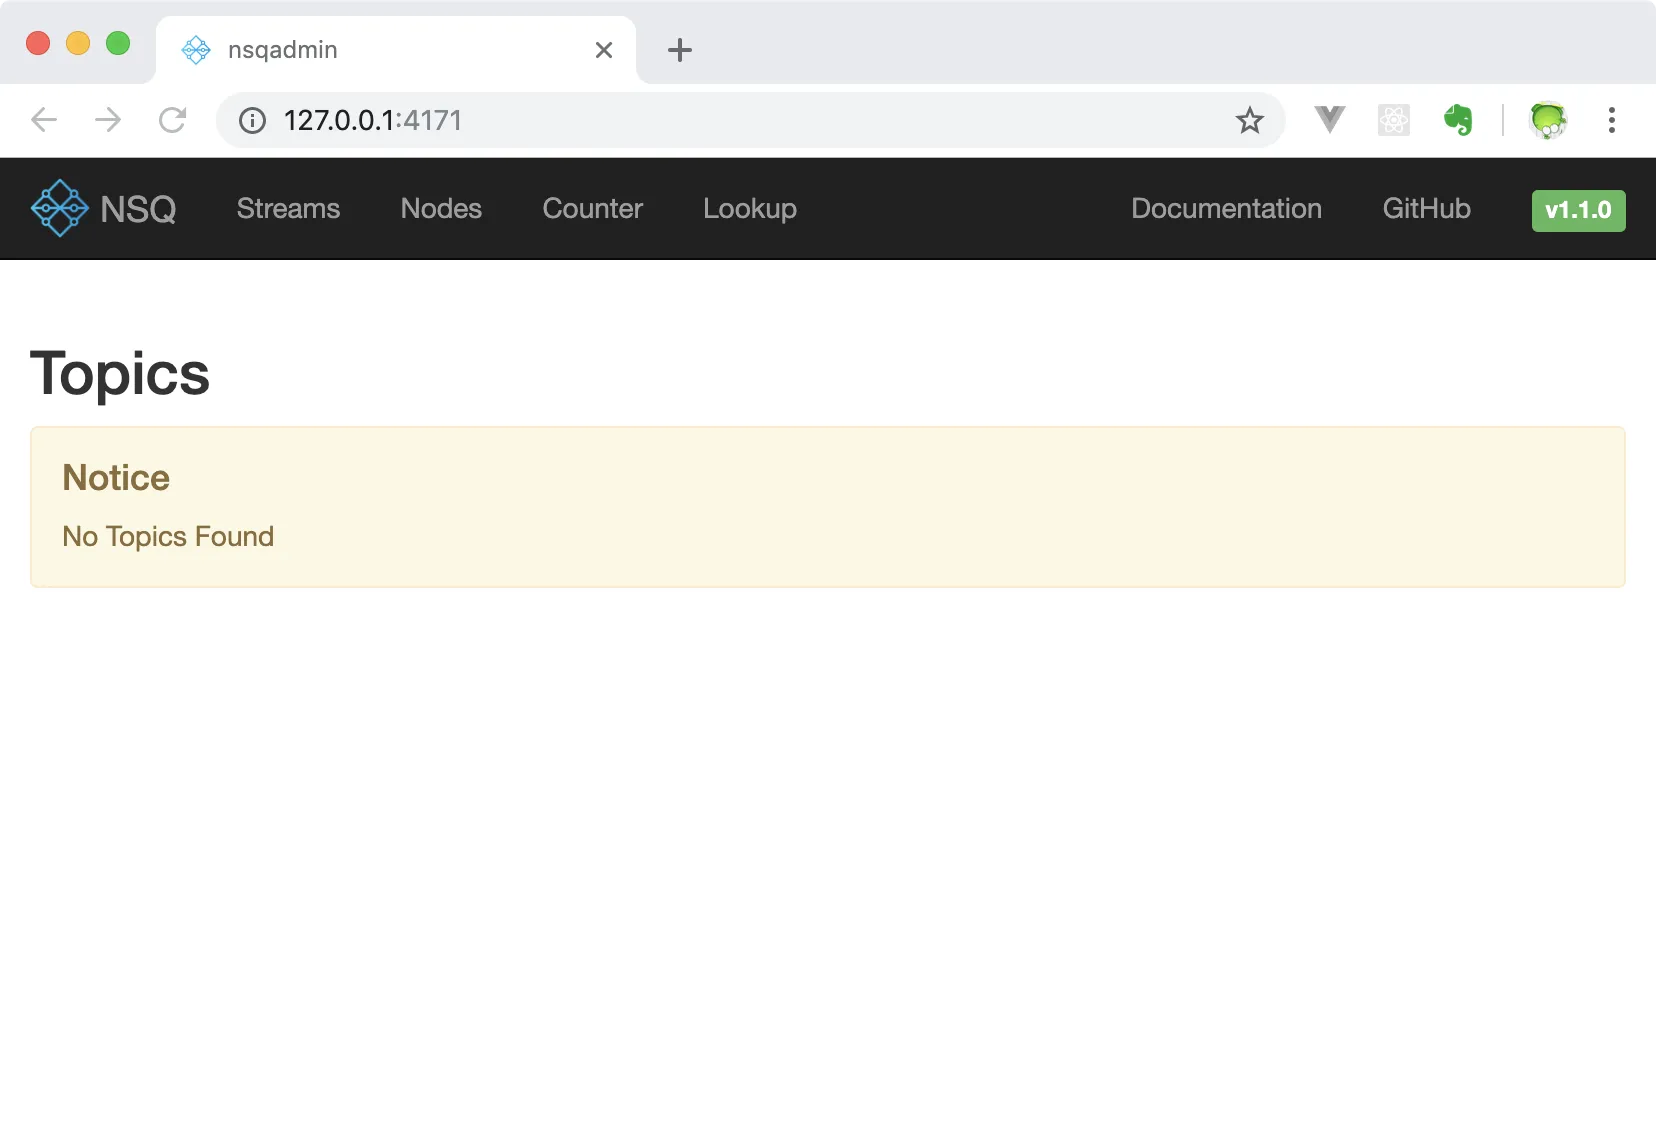The height and width of the screenshot is (1122, 1656).
Task: Open the React devtools extension
Action: pos(1393,120)
